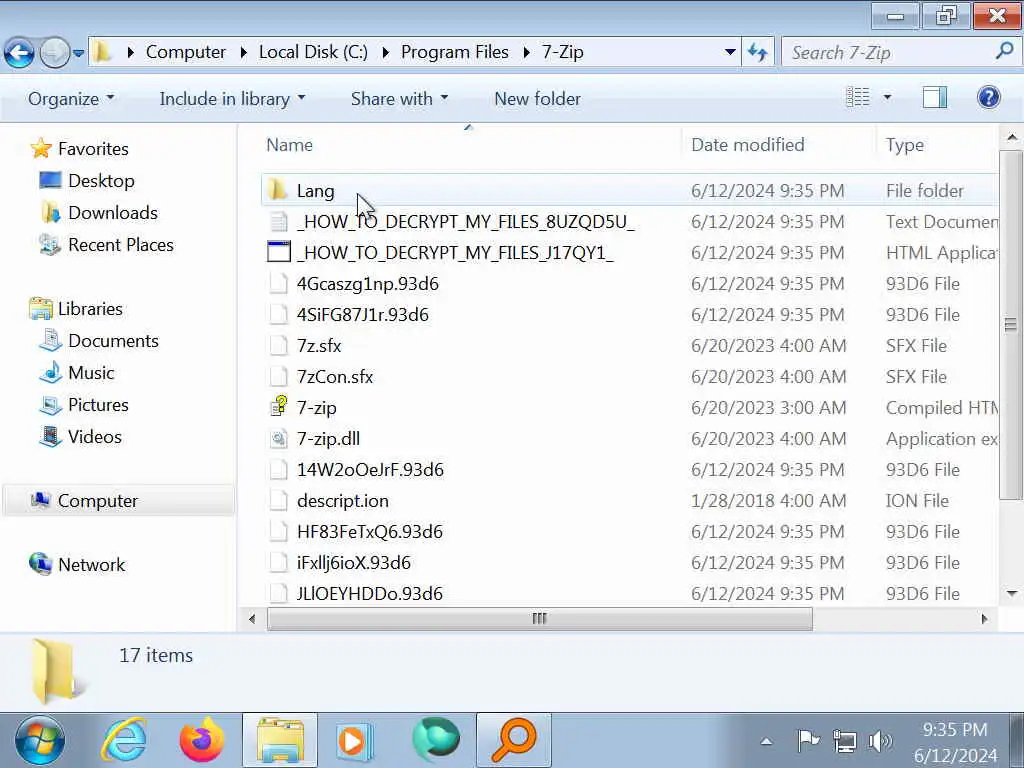Select file iFxllj6ioX.93d6
Viewport: 1024px width, 768px height.
pos(354,563)
